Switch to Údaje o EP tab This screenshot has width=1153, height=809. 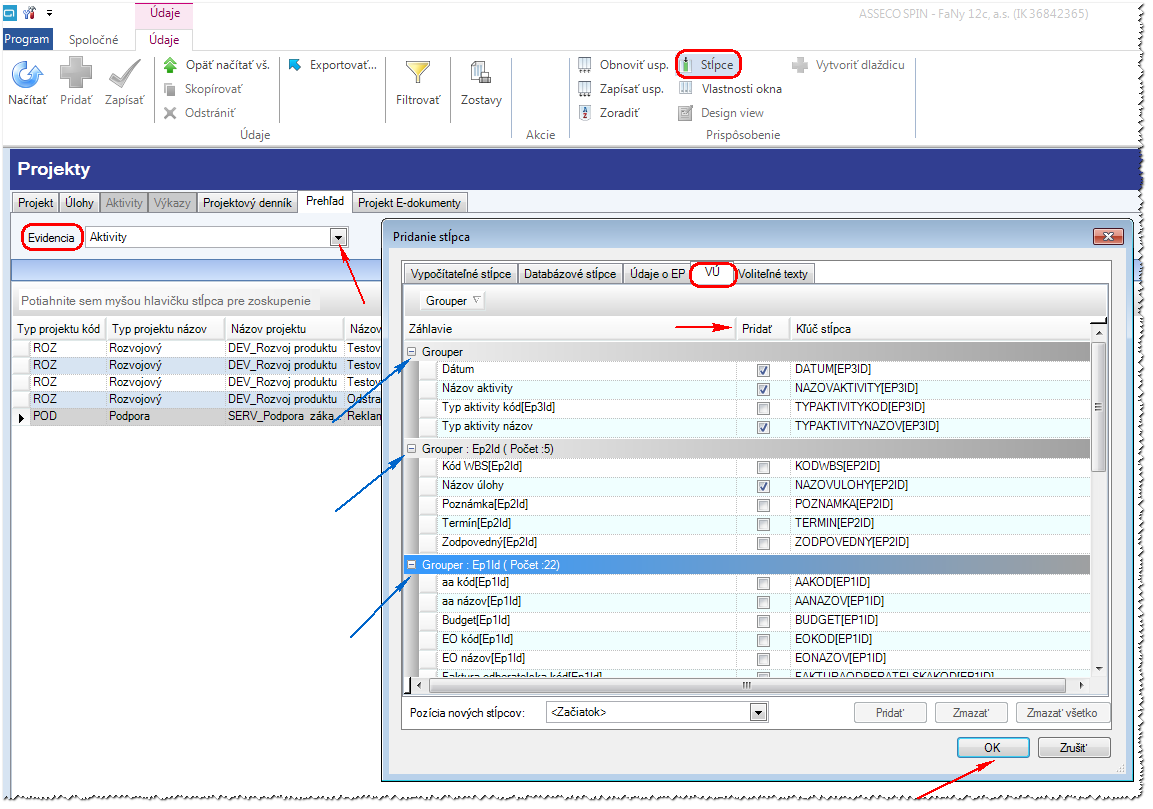[657, 274]
